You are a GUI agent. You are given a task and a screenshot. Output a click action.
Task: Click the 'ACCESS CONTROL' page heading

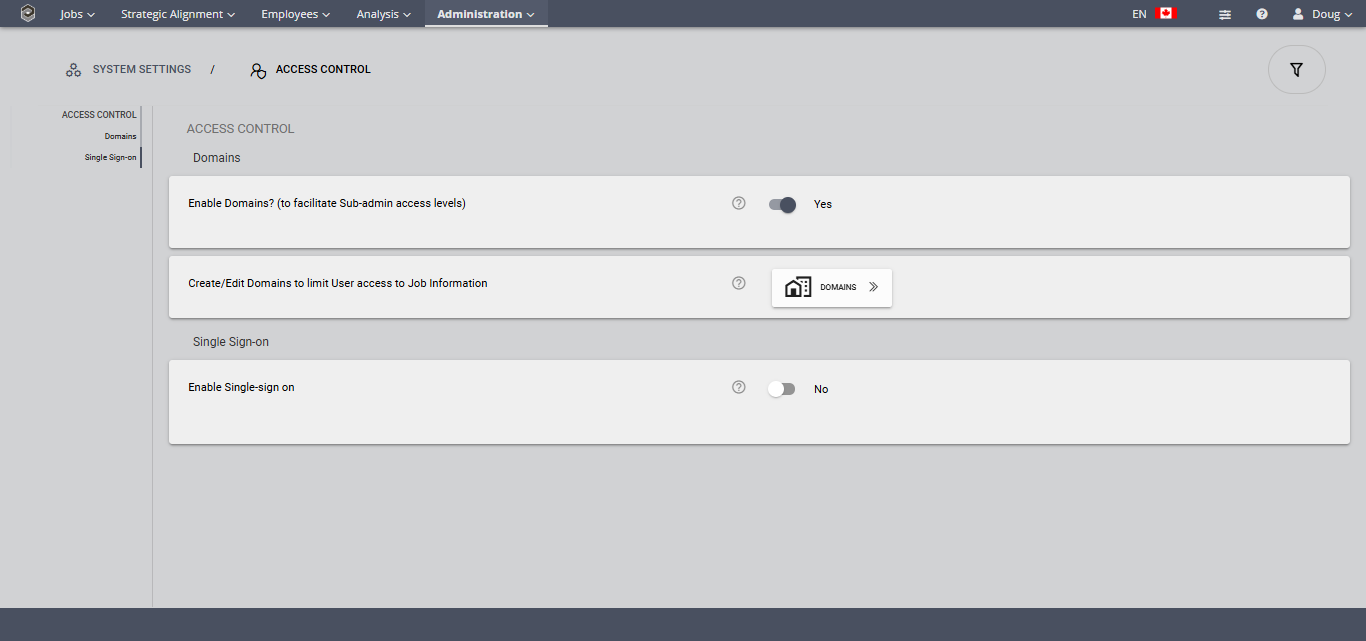click(x=240, y=129)
